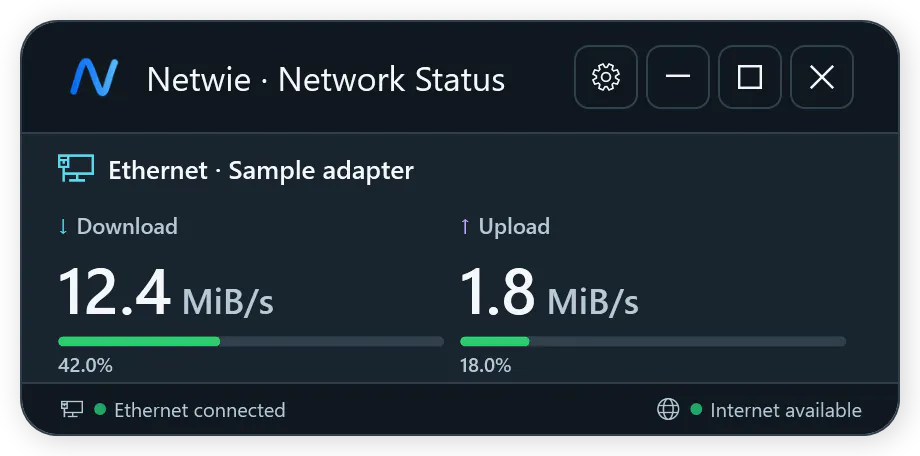Click the globe icon in status bar
The image size is (920, 456).
click(x=668, y=409)
